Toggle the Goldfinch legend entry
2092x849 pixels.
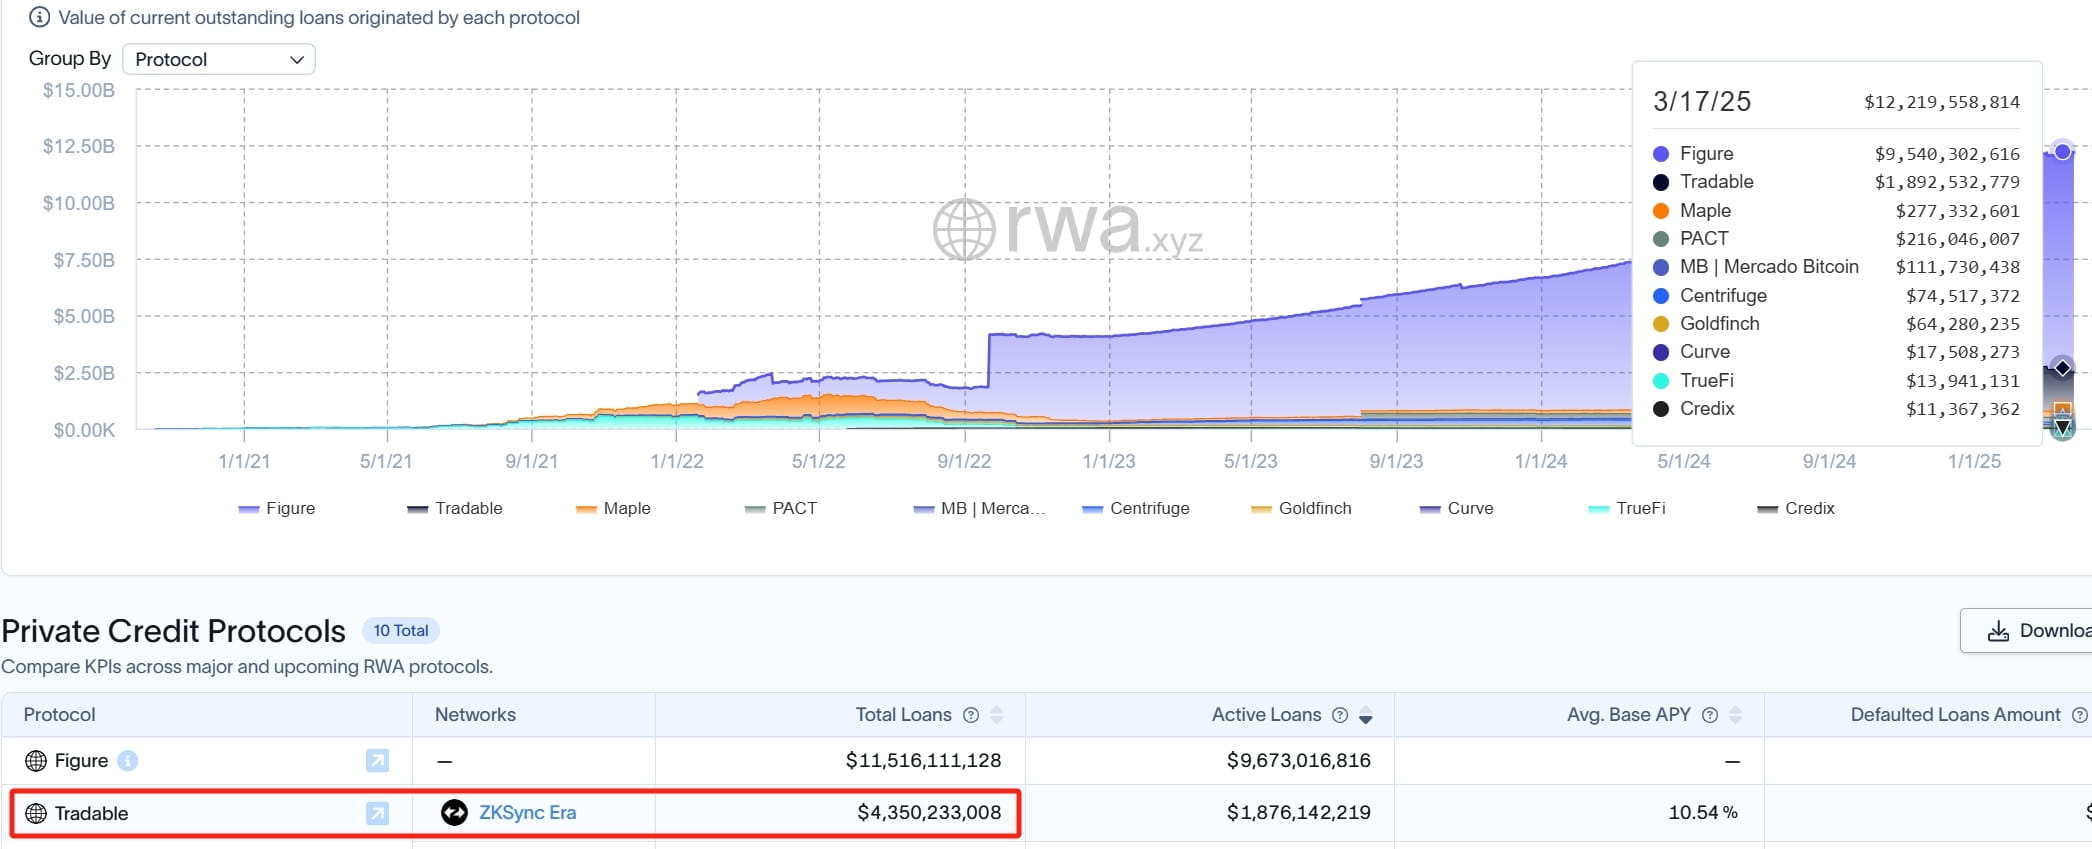click(x=1301, y=508)
